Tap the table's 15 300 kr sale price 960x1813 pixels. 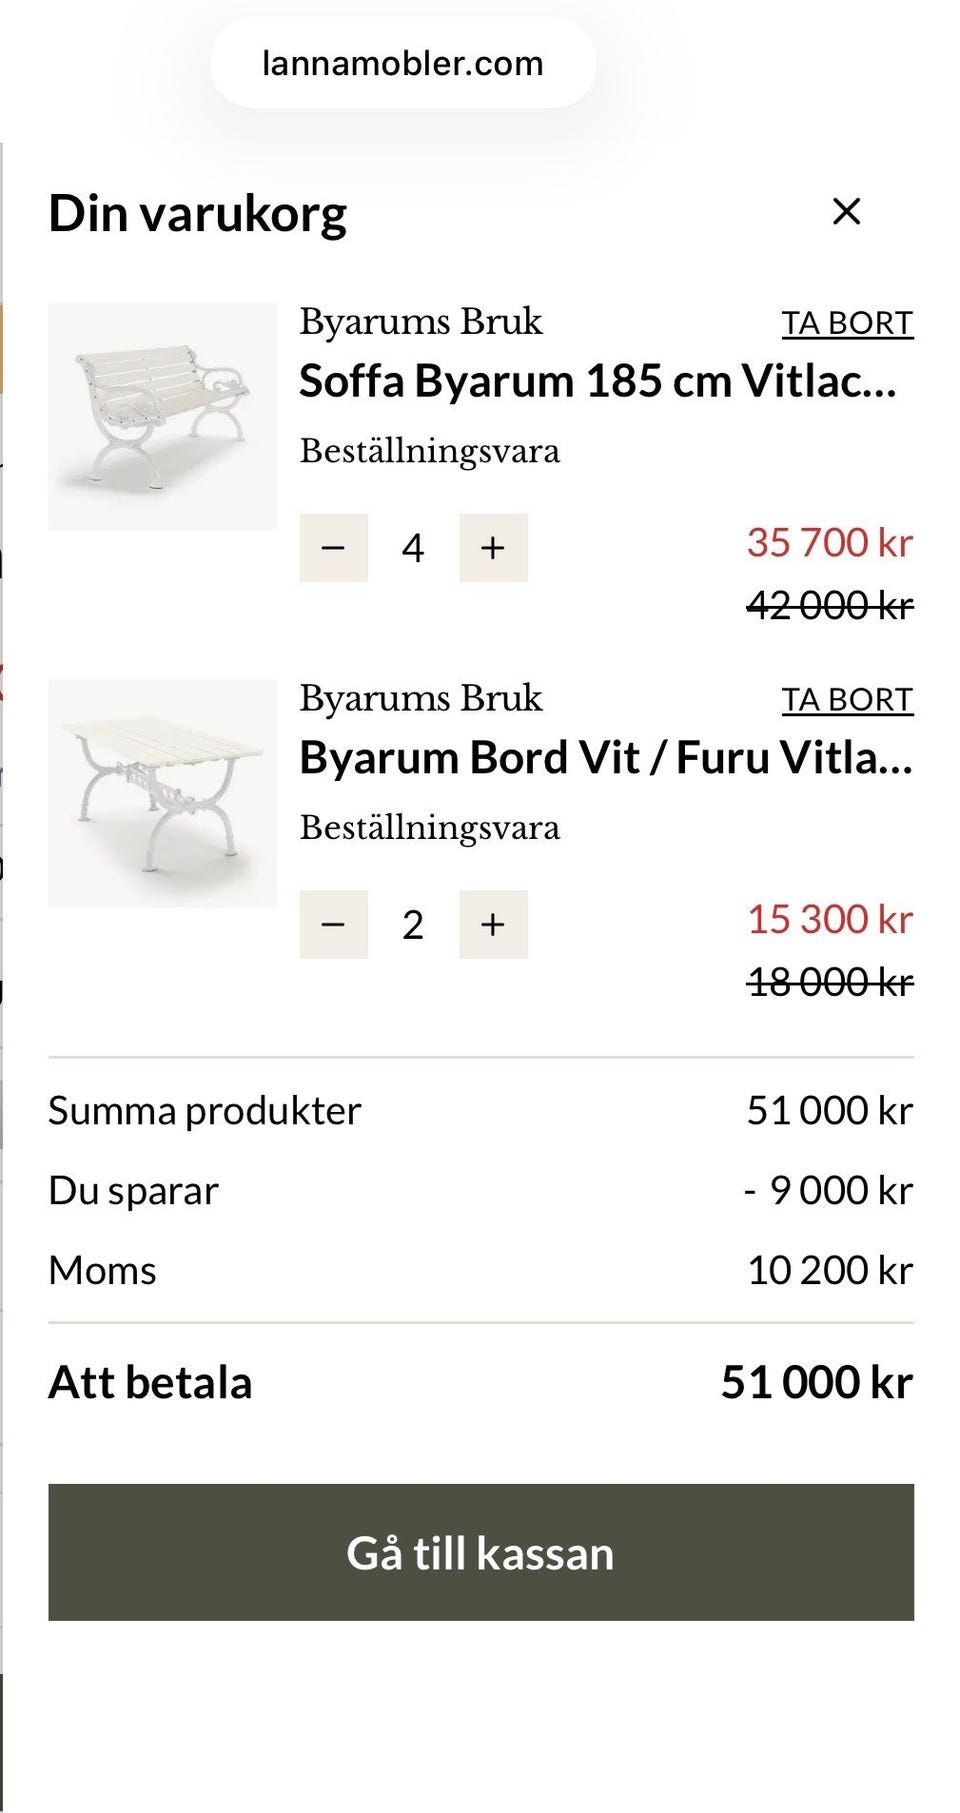(829, 920)
